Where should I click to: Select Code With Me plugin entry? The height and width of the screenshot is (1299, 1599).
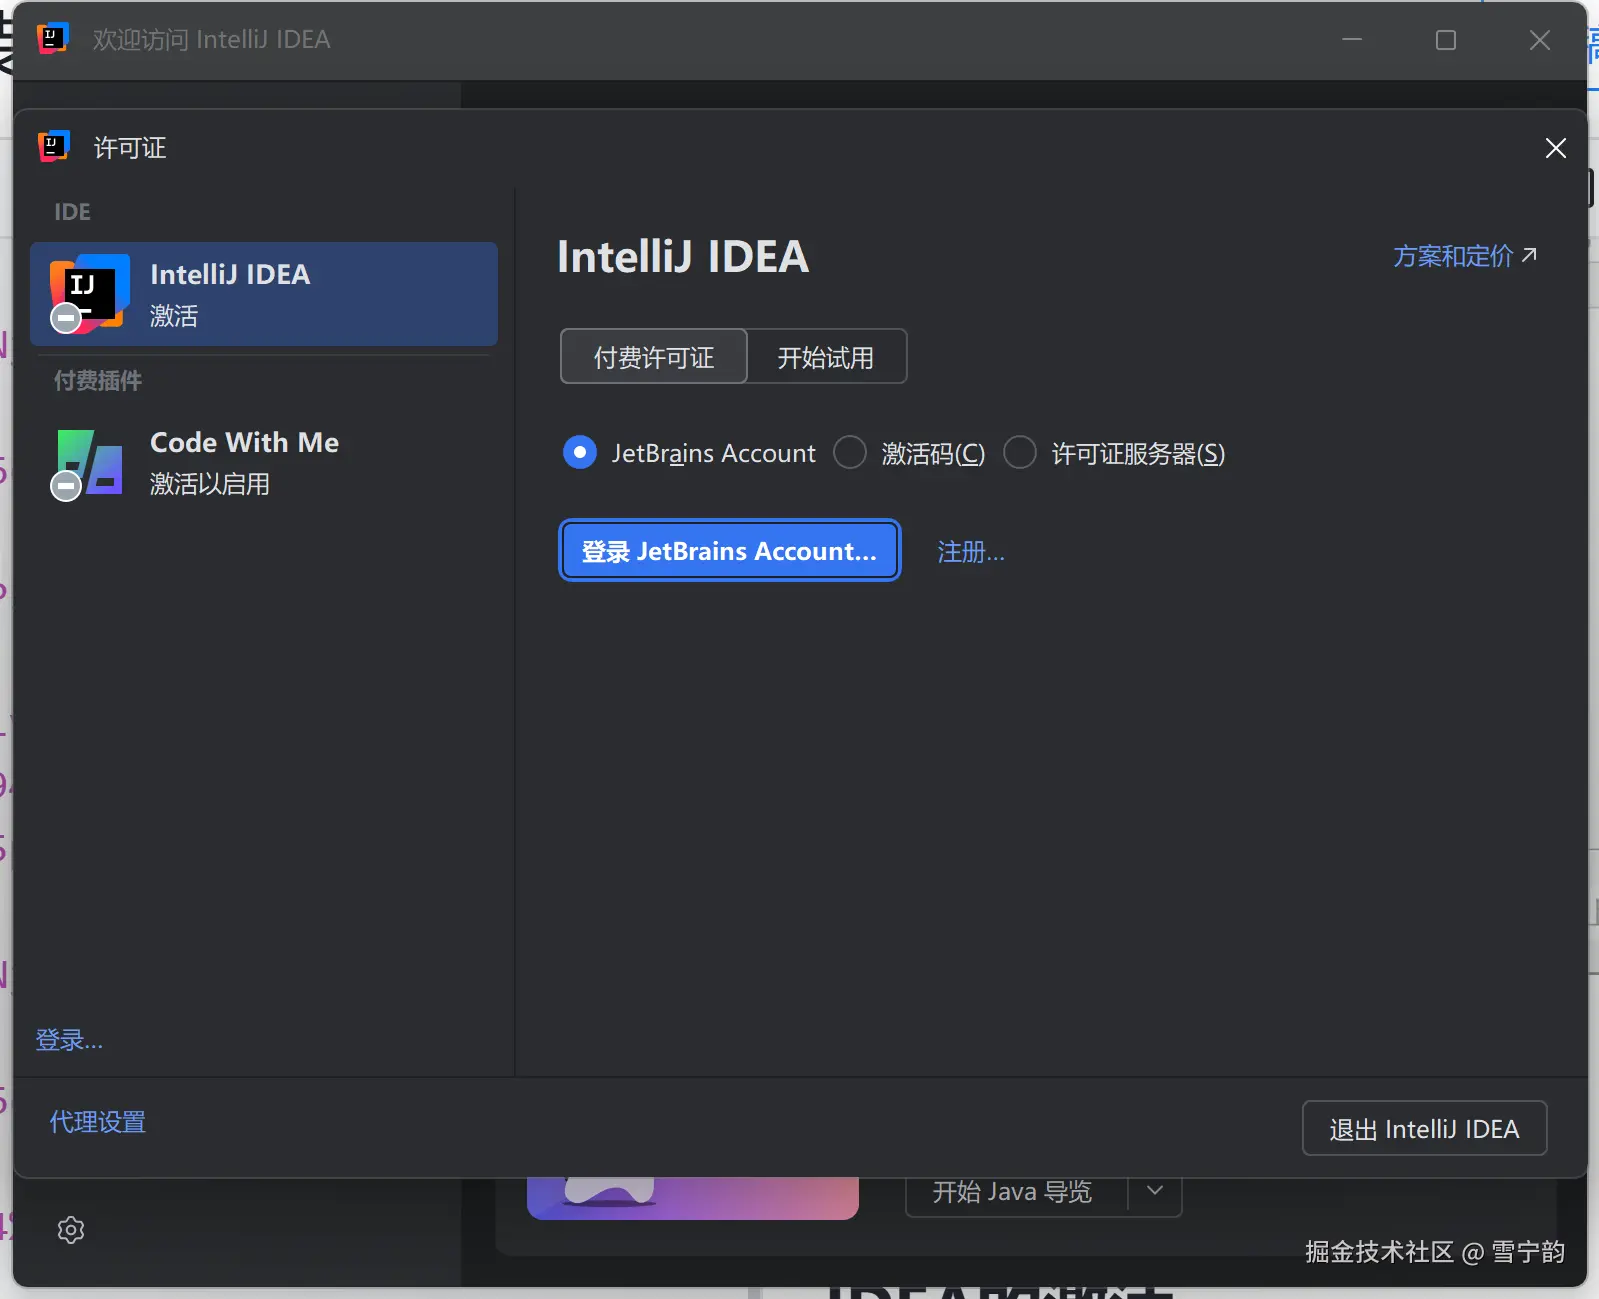click(x=264, y=463)
